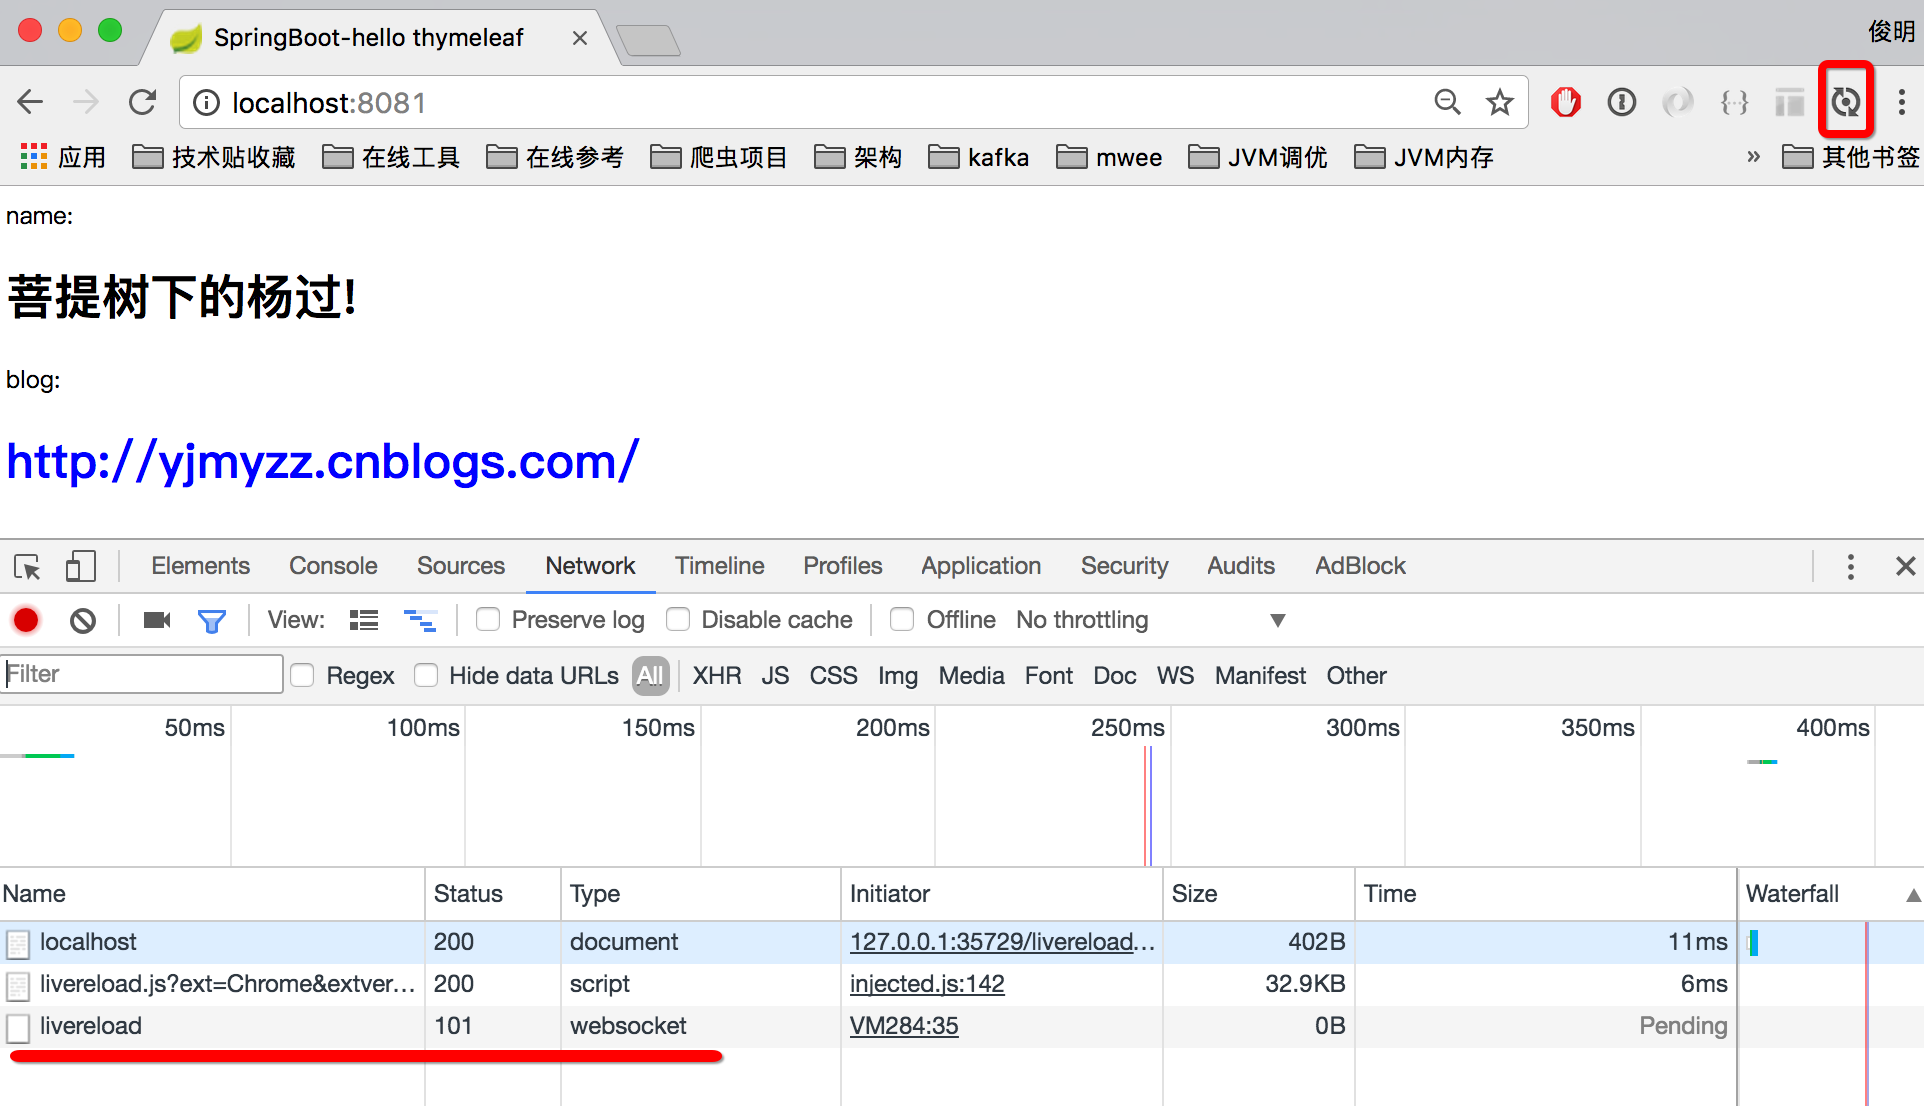The image size is (1924, 1106).
Task: Filter requests by WS type
Action: (x=1175, y=676)
